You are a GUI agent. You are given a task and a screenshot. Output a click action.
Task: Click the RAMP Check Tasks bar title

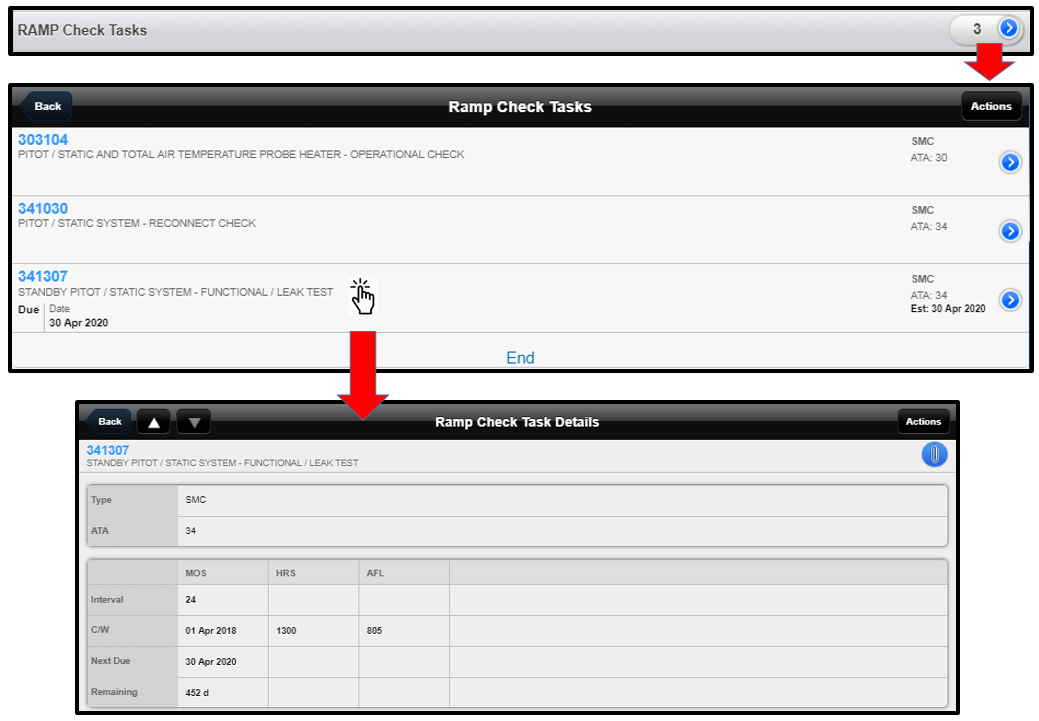82,30
